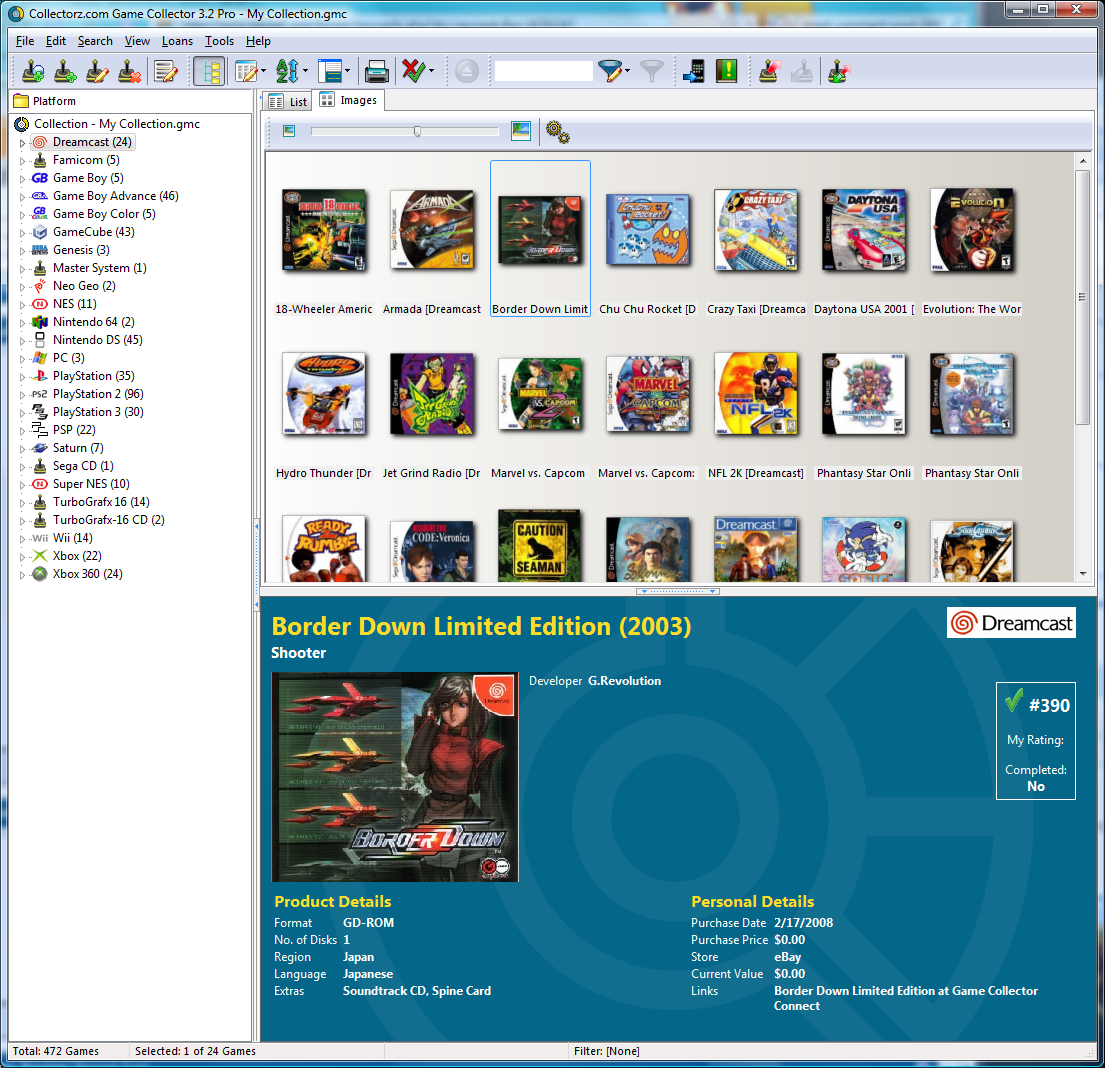
Task: Select the Seaman caution cover thumbnail
Action: click(x=540, y=546)
